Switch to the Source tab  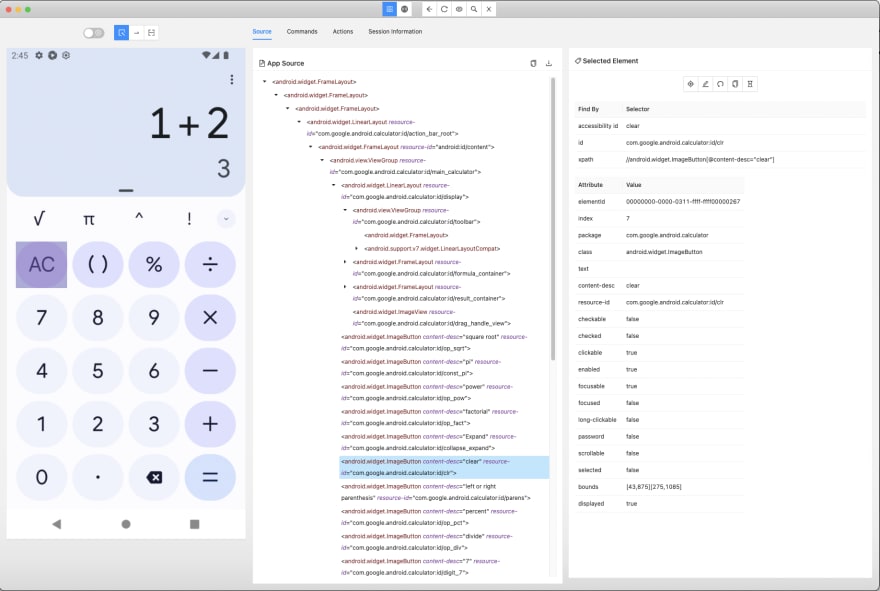coord(262,31)
